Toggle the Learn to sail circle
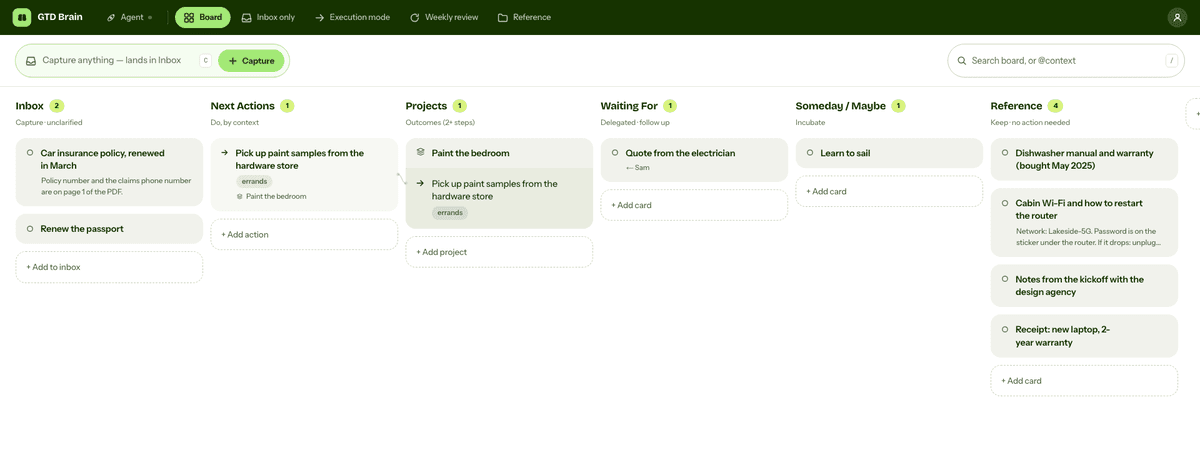1200x450 pixels. coord(810,153)
